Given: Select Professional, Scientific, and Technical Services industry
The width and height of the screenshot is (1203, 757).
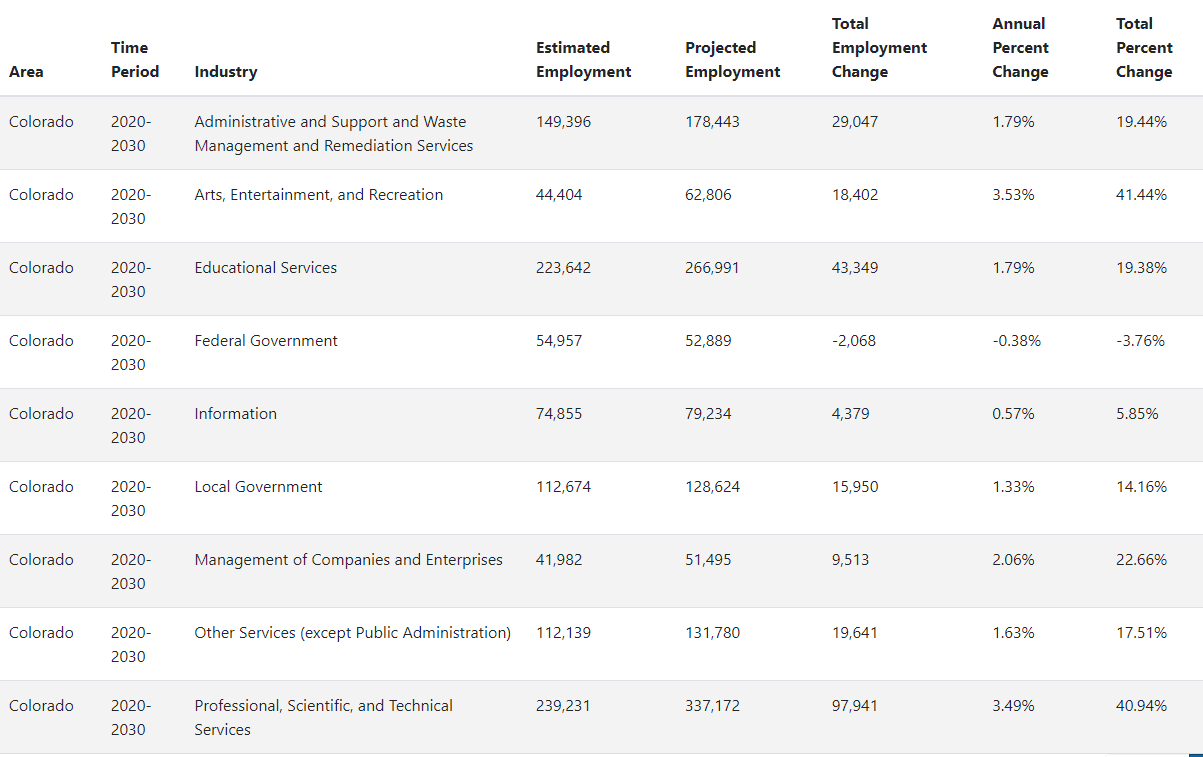Looking at the screenshot, I should click(x=324, y=718).
